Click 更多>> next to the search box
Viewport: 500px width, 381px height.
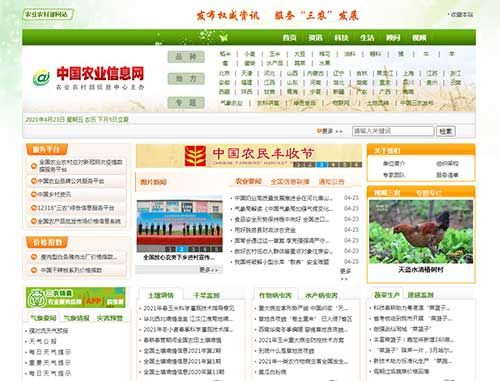[331, 131]
